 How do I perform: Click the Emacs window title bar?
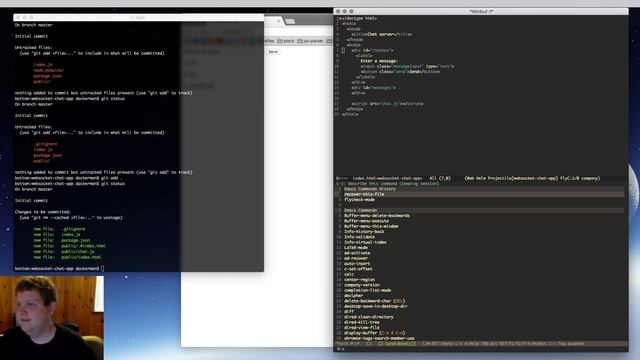point(481,11)
